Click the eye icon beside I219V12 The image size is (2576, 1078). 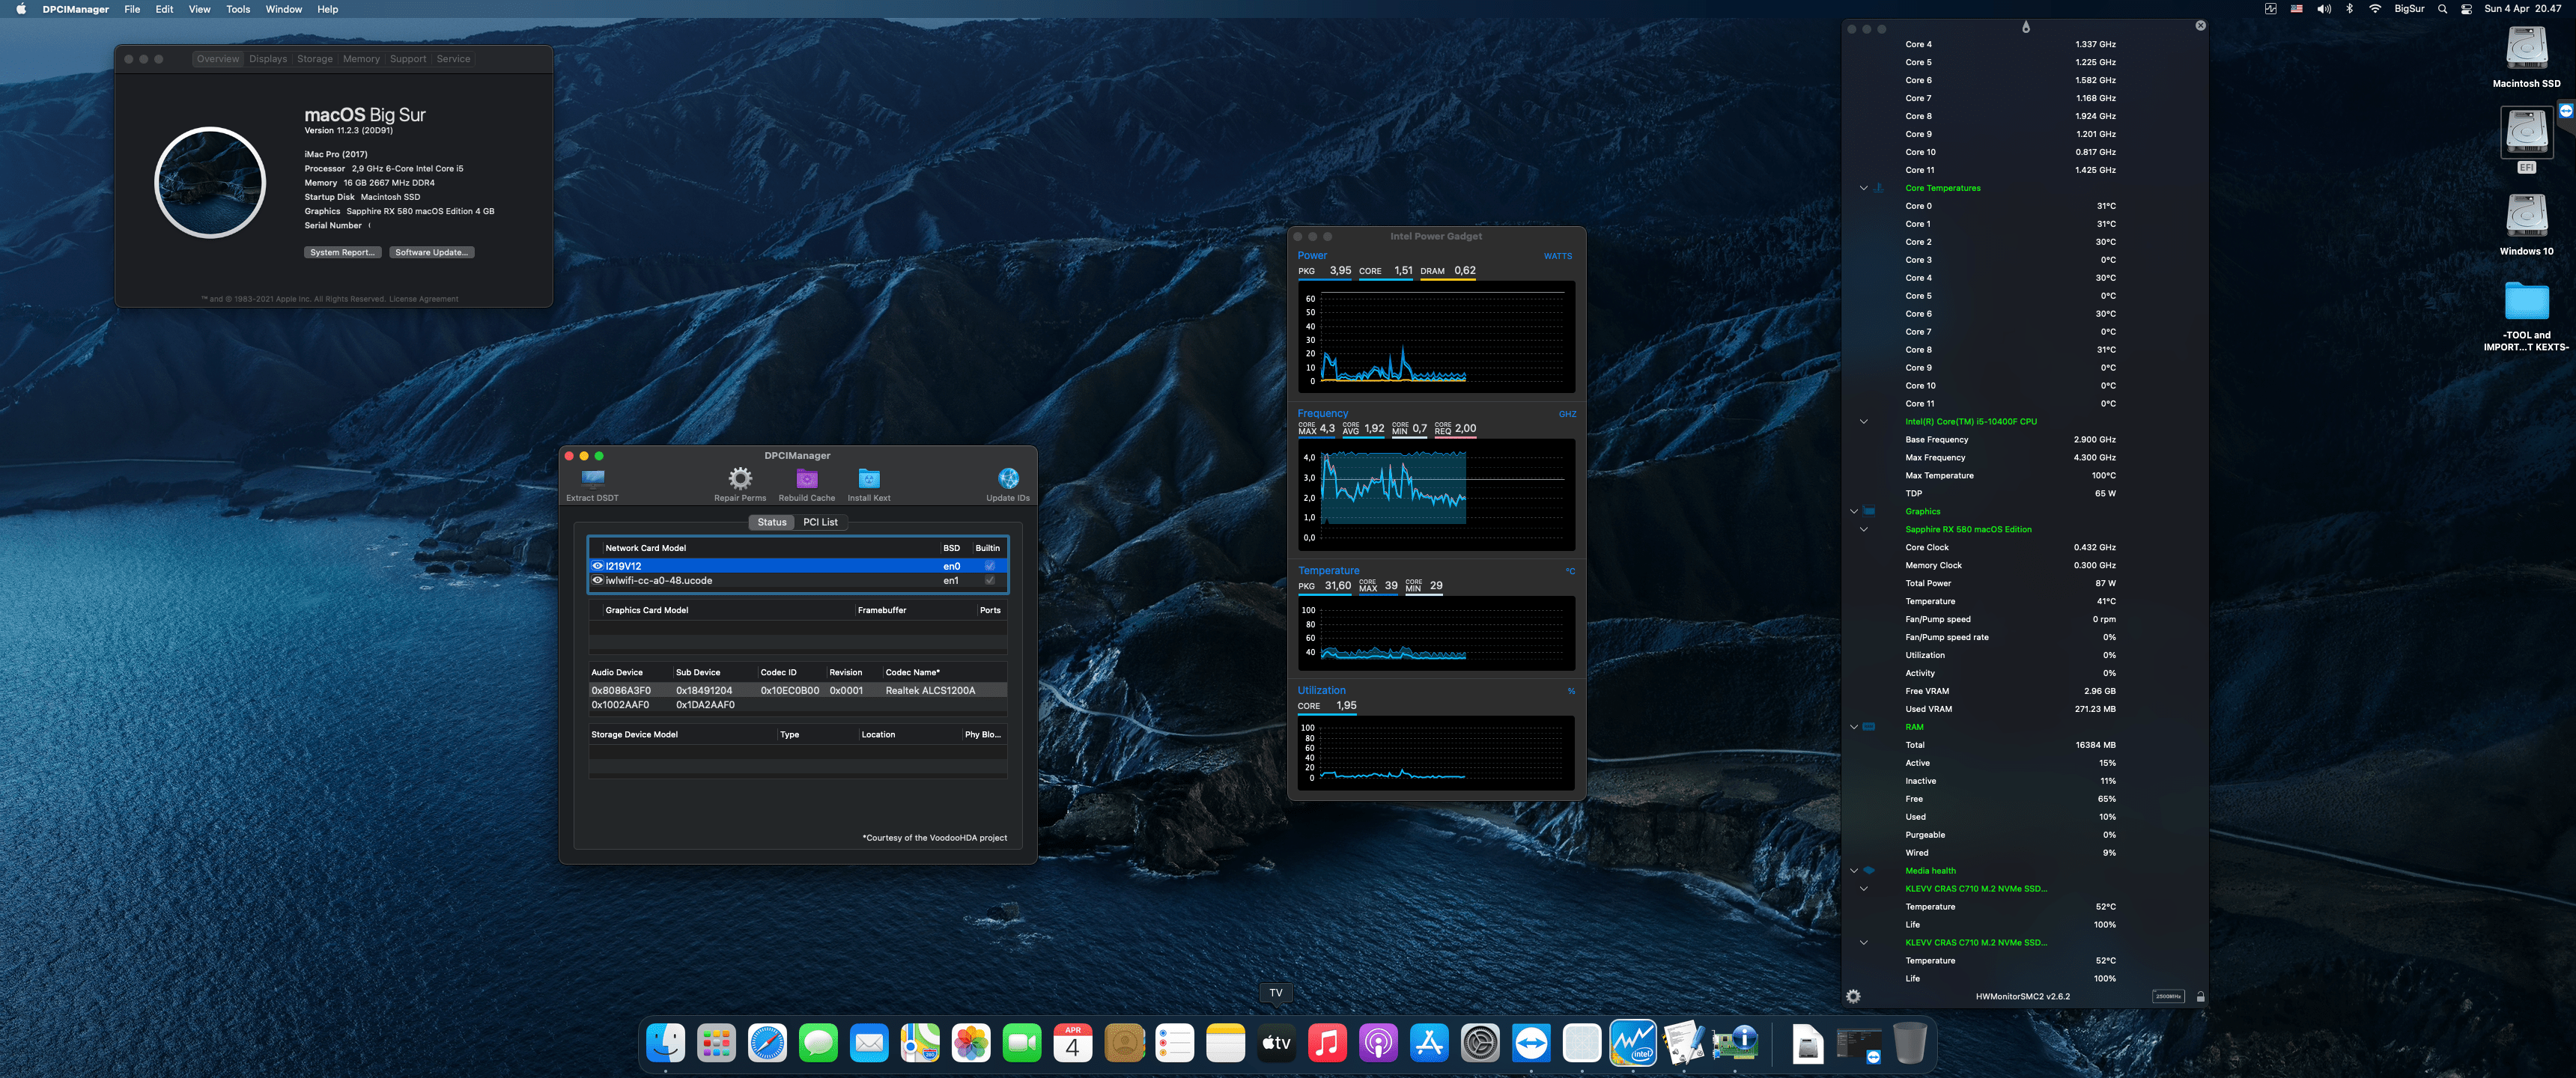[x=597, y=566]
